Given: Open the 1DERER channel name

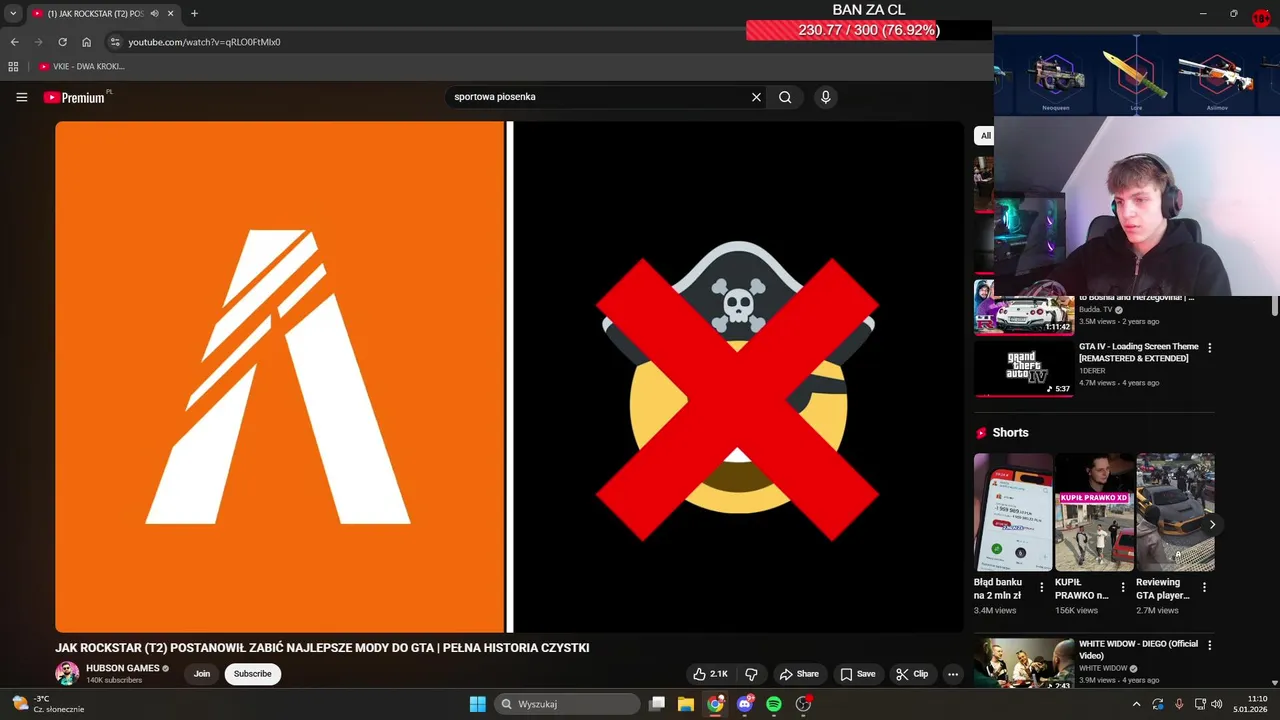Looking at the screenshot, I should (x=1092, y=371).
